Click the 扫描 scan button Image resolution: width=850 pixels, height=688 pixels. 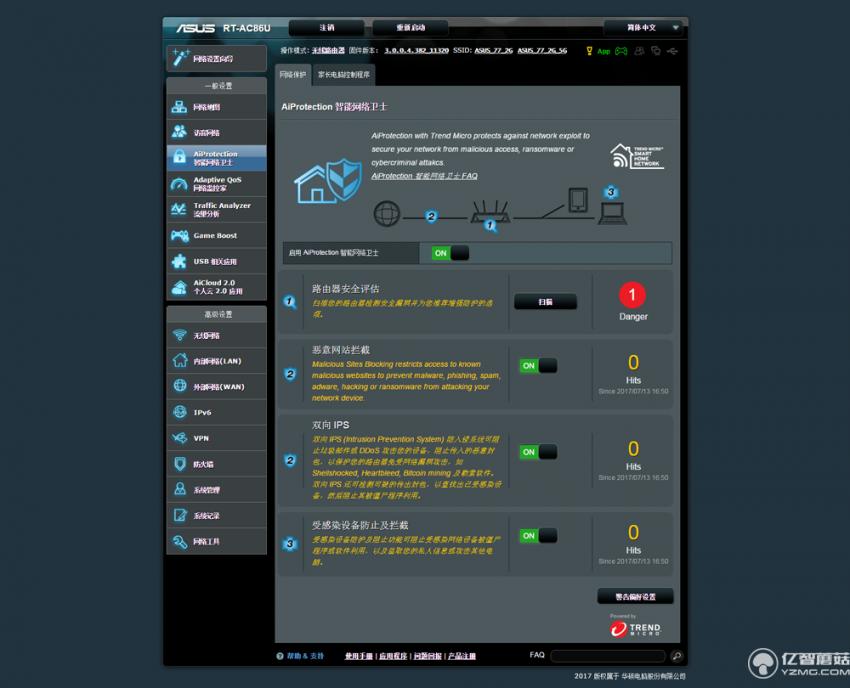545,302
